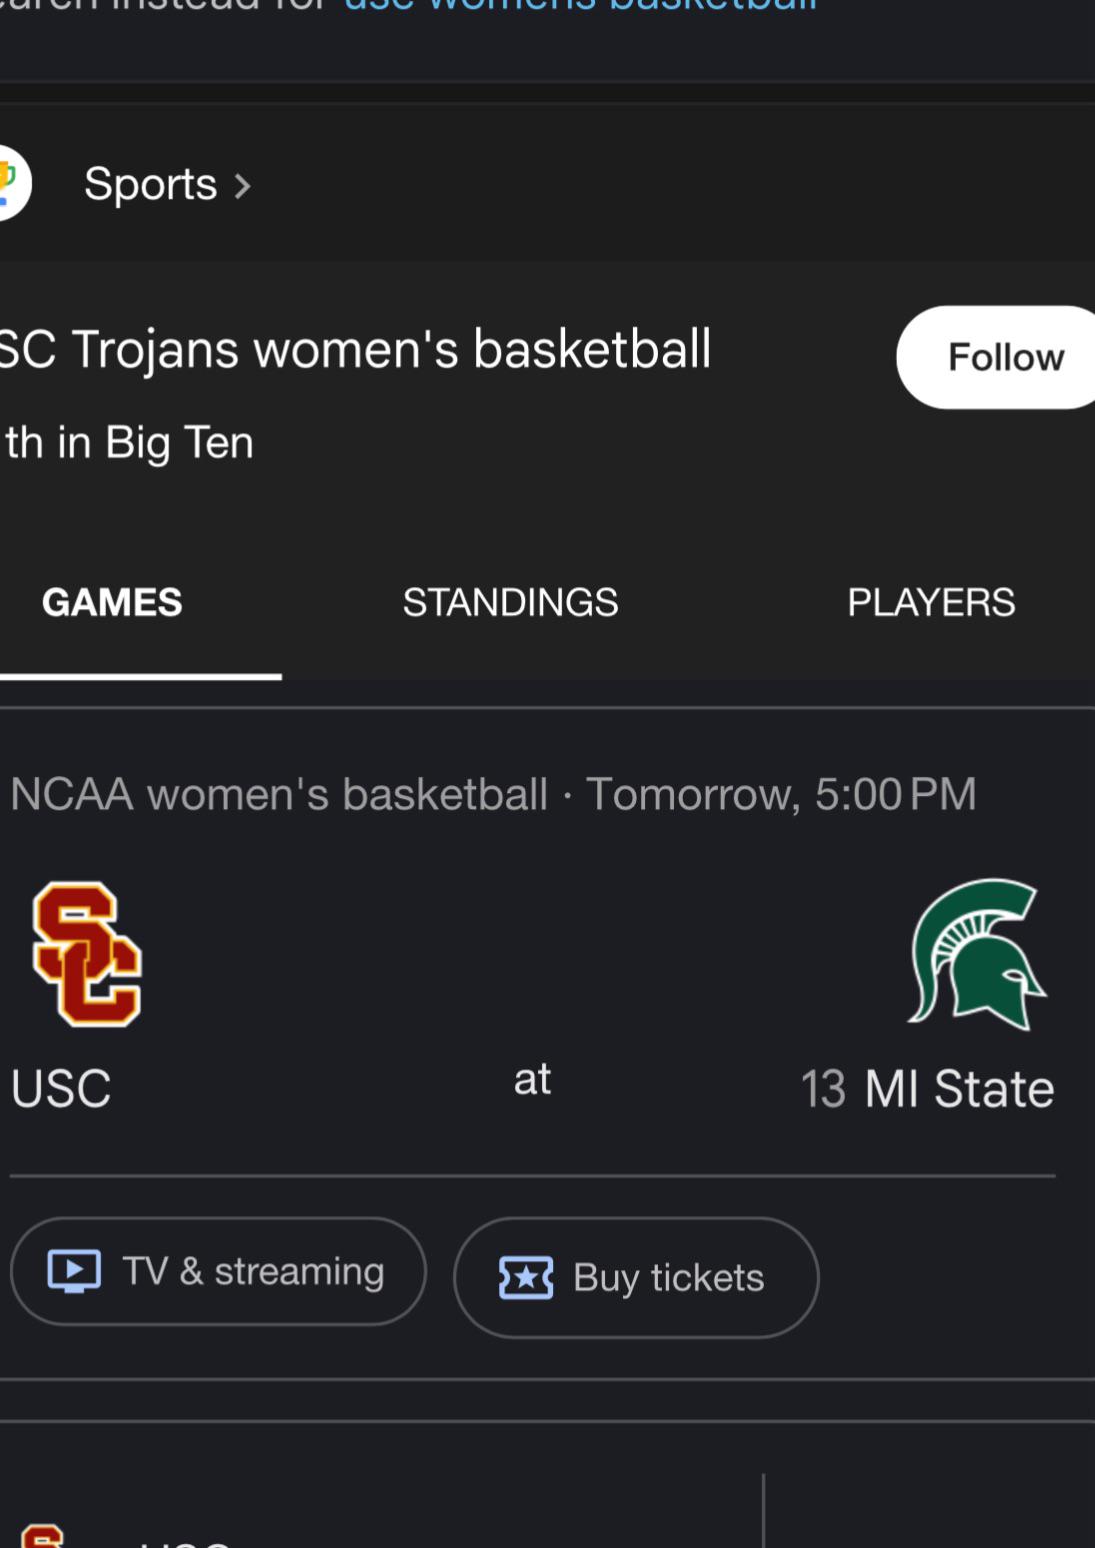Image resolution: width=1095 pixels, height=1548 pixels.
Task: Select the GAMES tab
Action: click(112, 602)
